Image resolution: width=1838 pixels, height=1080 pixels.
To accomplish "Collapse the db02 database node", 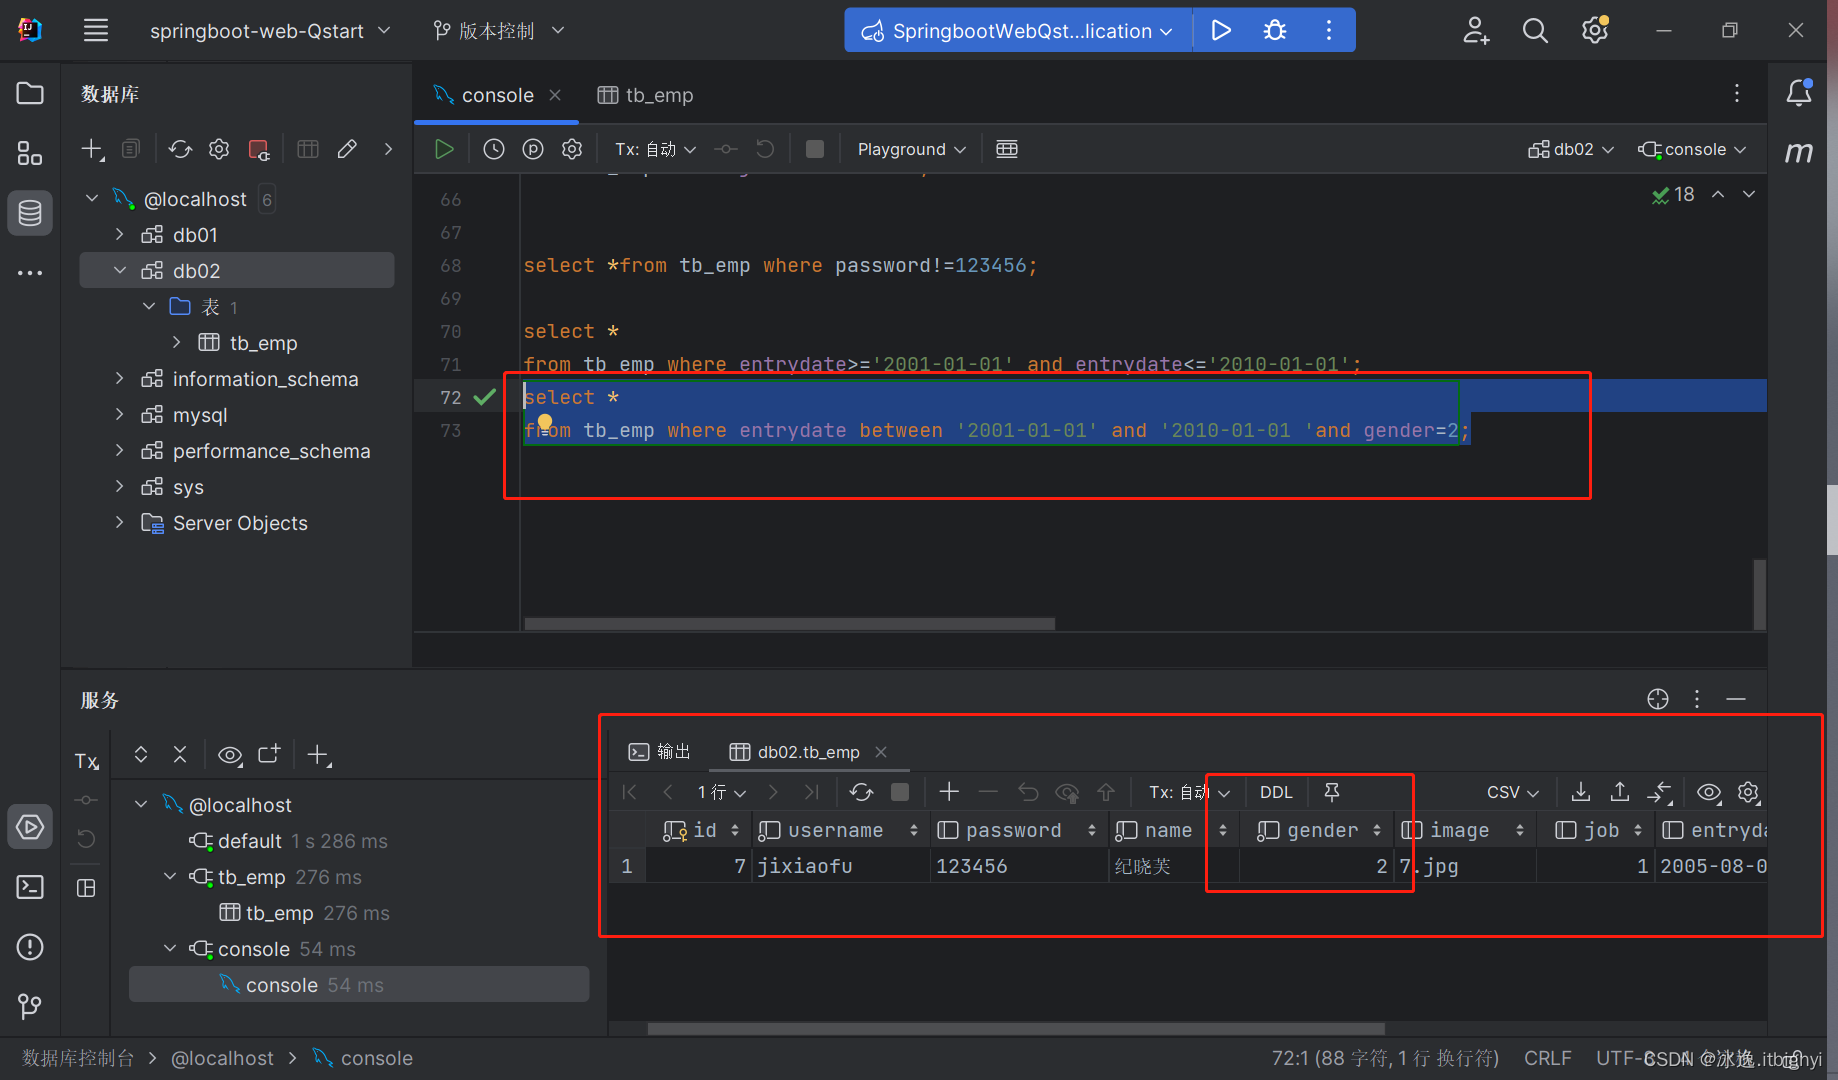I will pyautogui.click(x=120, y=270).
